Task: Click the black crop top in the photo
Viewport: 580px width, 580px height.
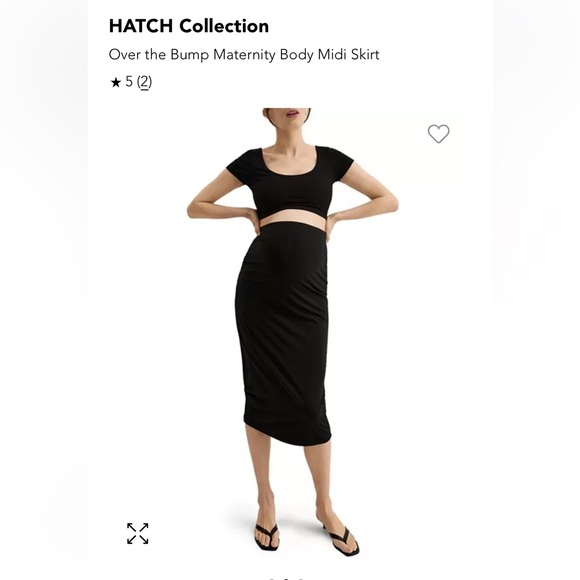Action: click(x=290, y=183)
